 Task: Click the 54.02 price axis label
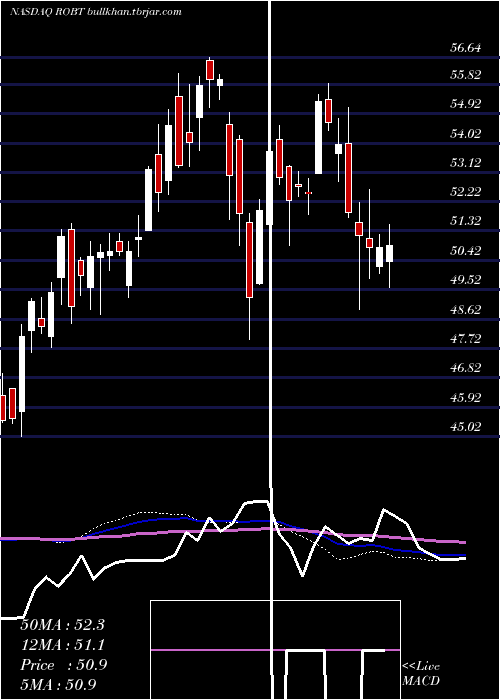466,133
